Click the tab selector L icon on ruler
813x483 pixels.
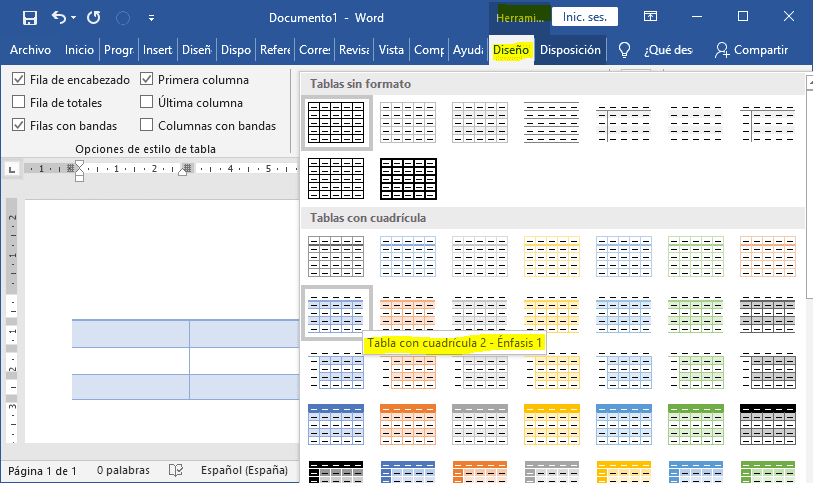click(x=12, y=169)
